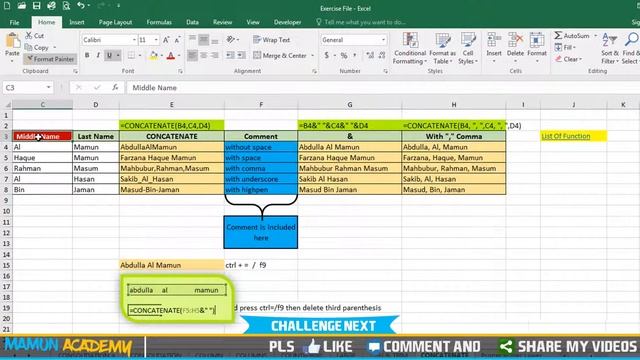Click Decrease Font Size icon
The image size is (640, 360).
point(177,40)
